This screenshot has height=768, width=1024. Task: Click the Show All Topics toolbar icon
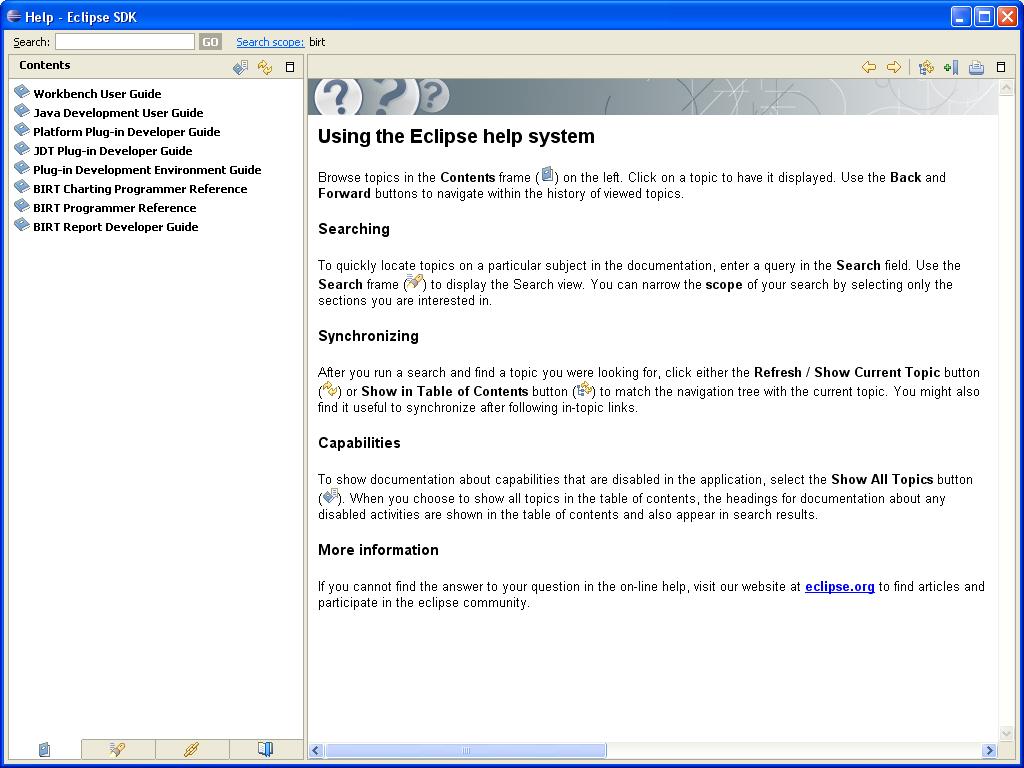coord(240,67)
